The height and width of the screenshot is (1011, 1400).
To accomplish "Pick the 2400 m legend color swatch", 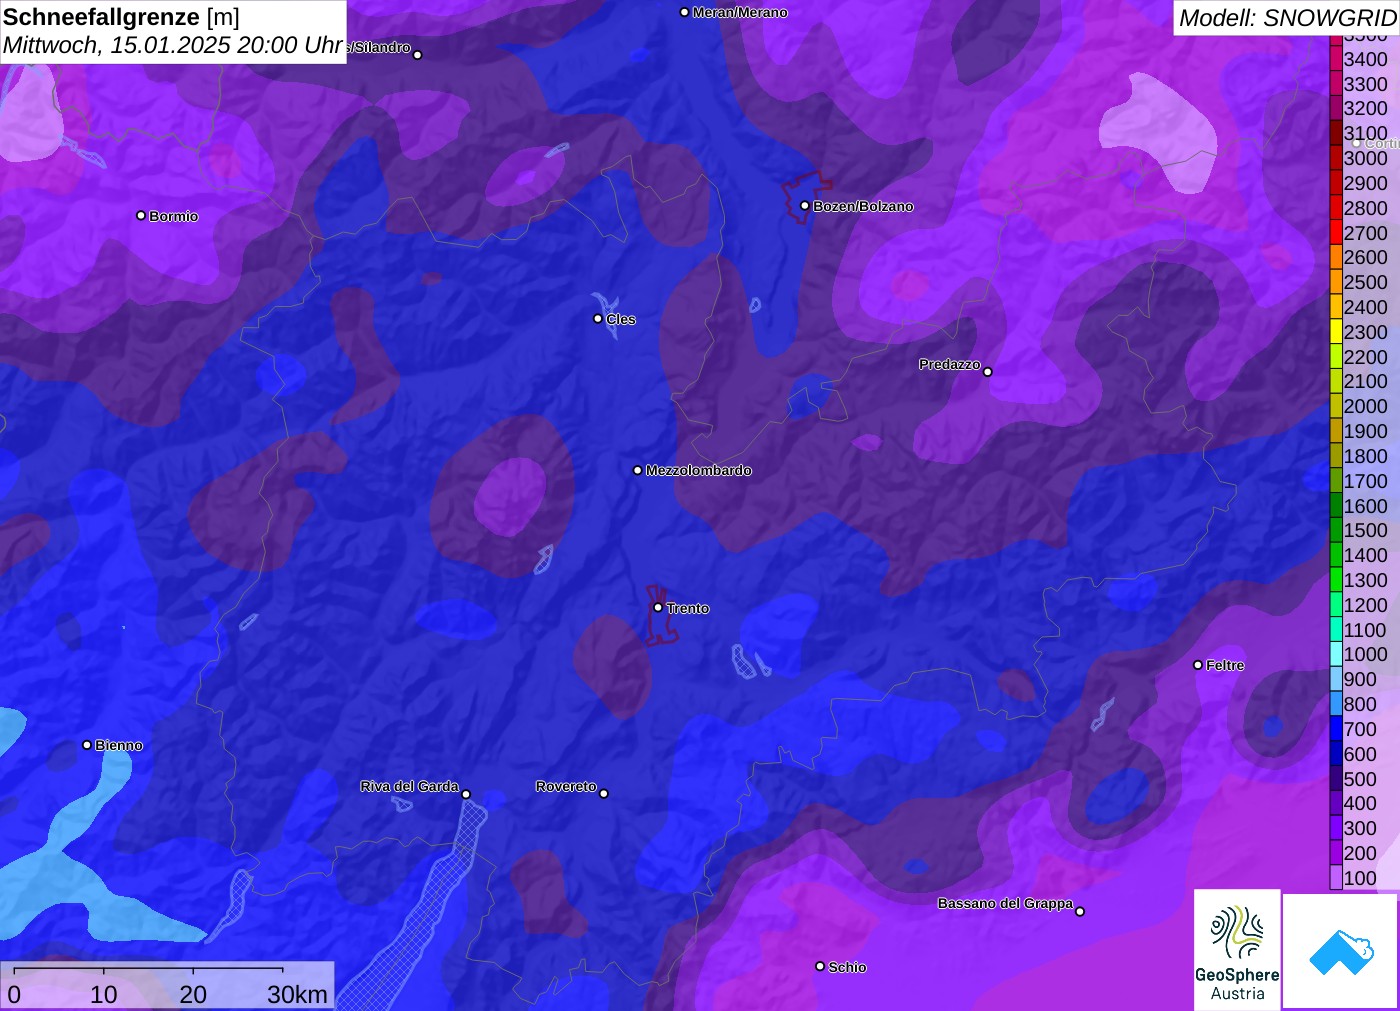I will (1335, 307).
